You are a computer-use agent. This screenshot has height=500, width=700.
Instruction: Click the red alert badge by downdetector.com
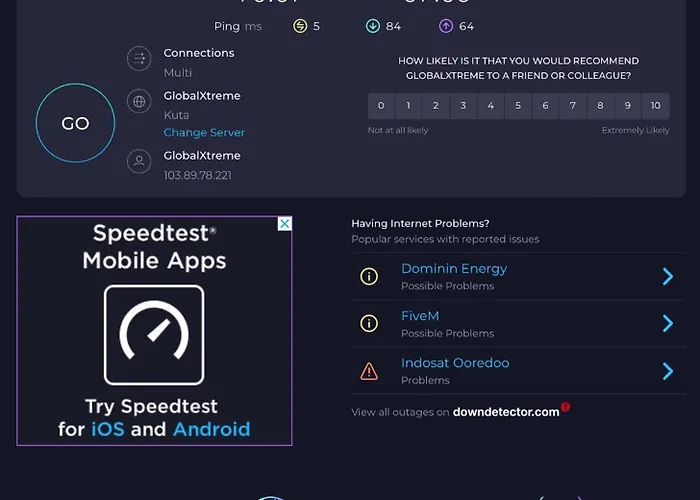[566, 406]
